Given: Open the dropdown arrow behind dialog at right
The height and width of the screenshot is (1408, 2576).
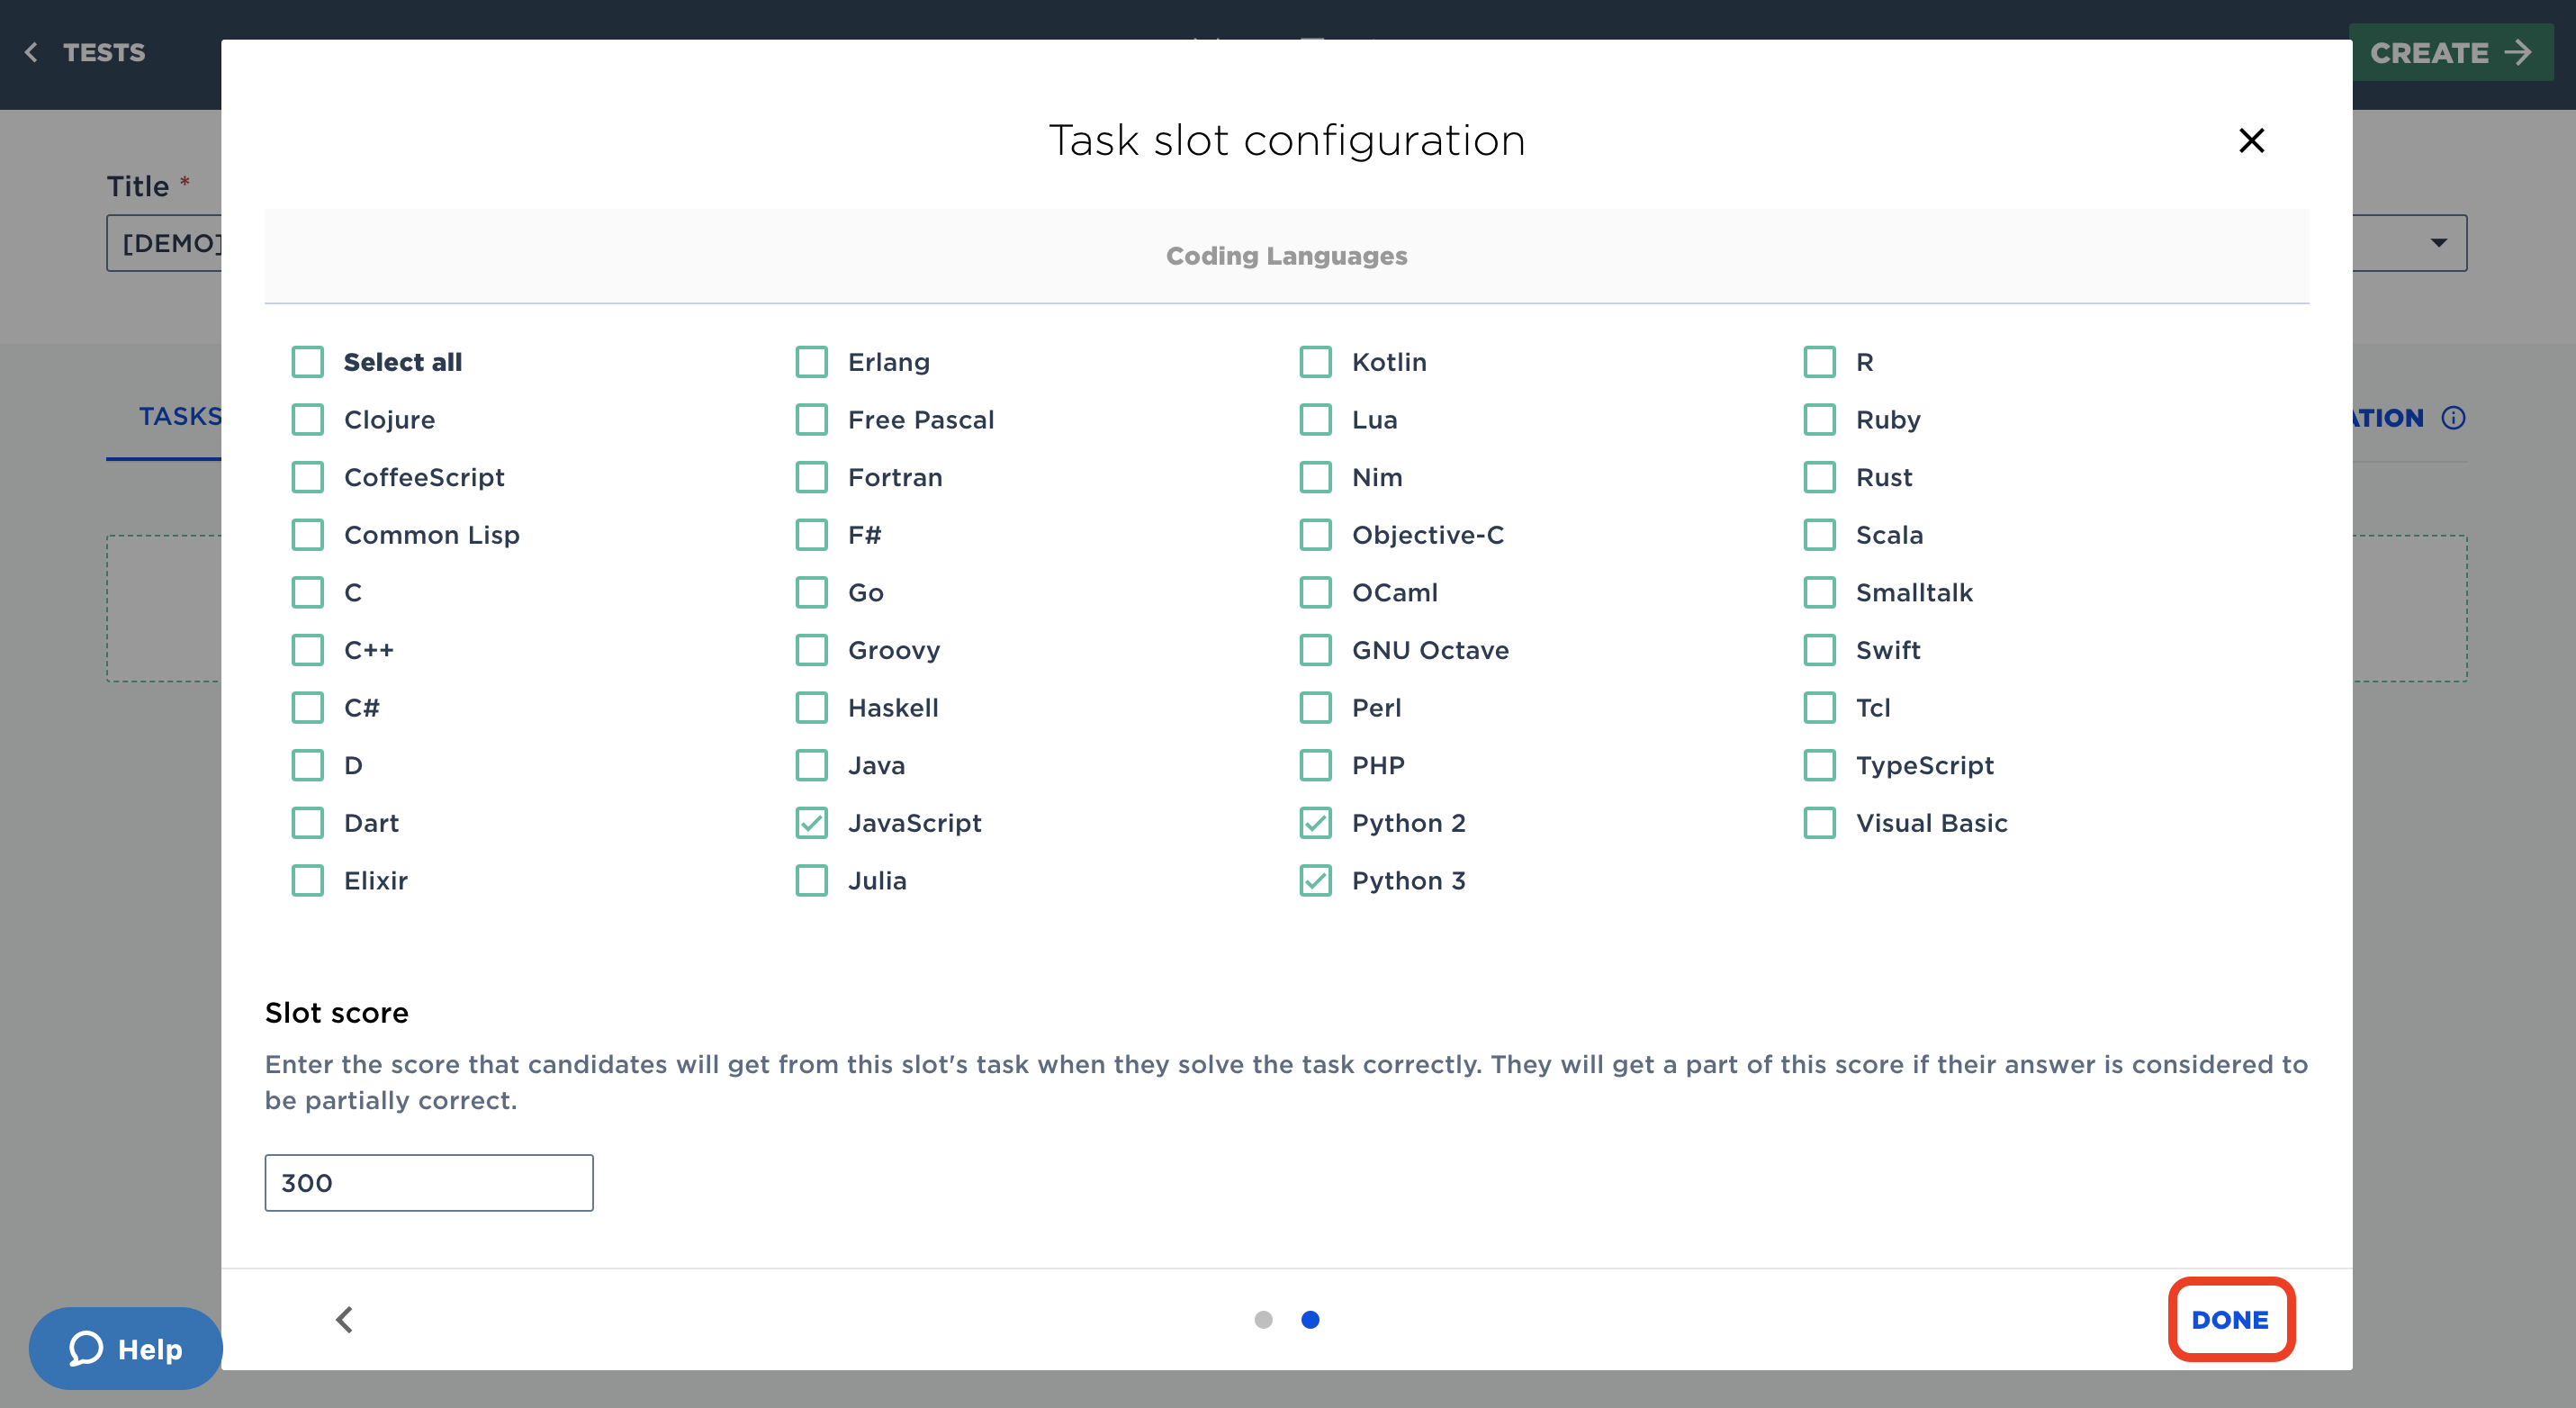Looking at the screenshot, I should coord(2439,243).
